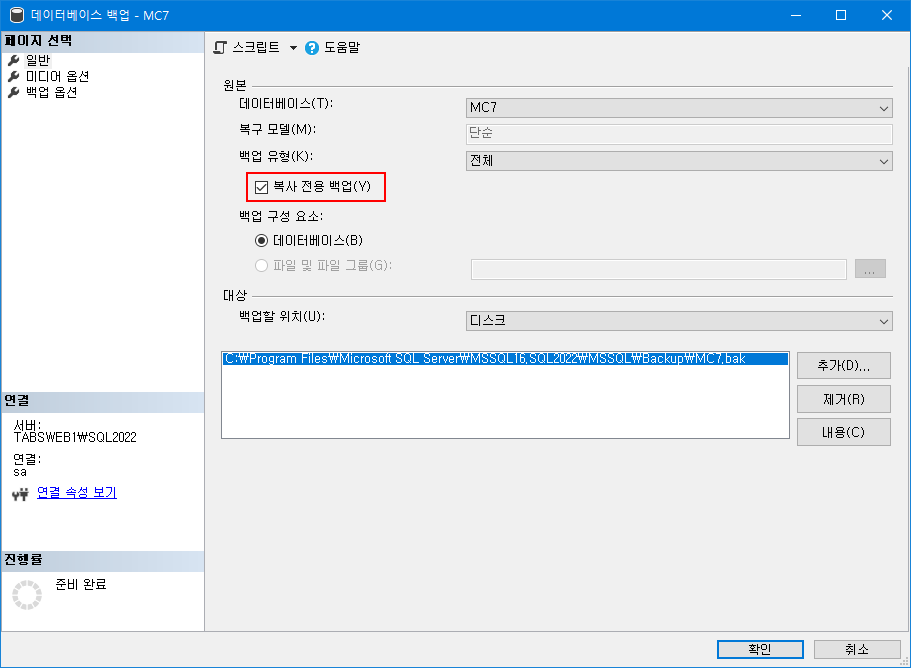Open the 백업할 위치(U) dropdown showing 디스크
Screen dimensions: 911x668
click(884, 320)
